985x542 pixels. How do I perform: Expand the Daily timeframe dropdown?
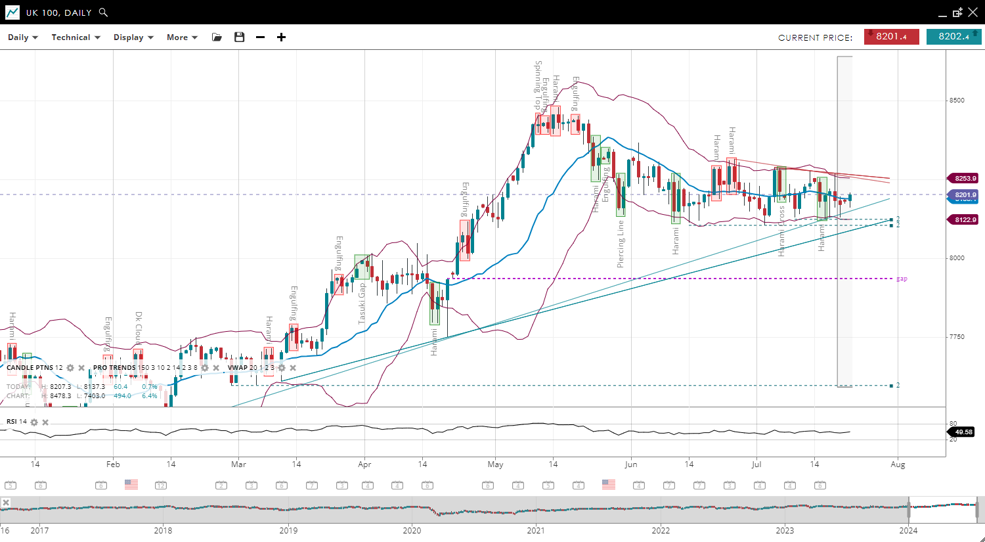point(22,37)
